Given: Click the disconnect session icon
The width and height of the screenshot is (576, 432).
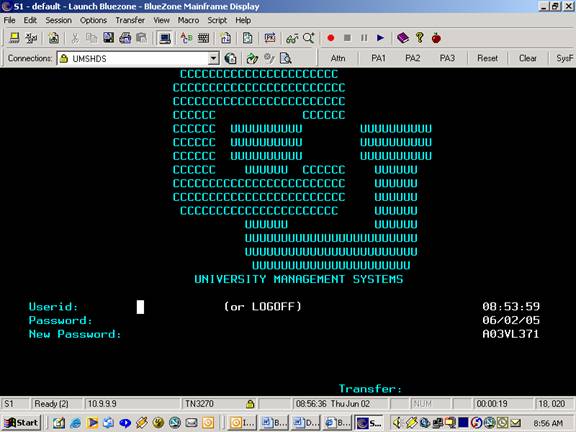Looking at the screenshot, I should [x=31, y=38].
